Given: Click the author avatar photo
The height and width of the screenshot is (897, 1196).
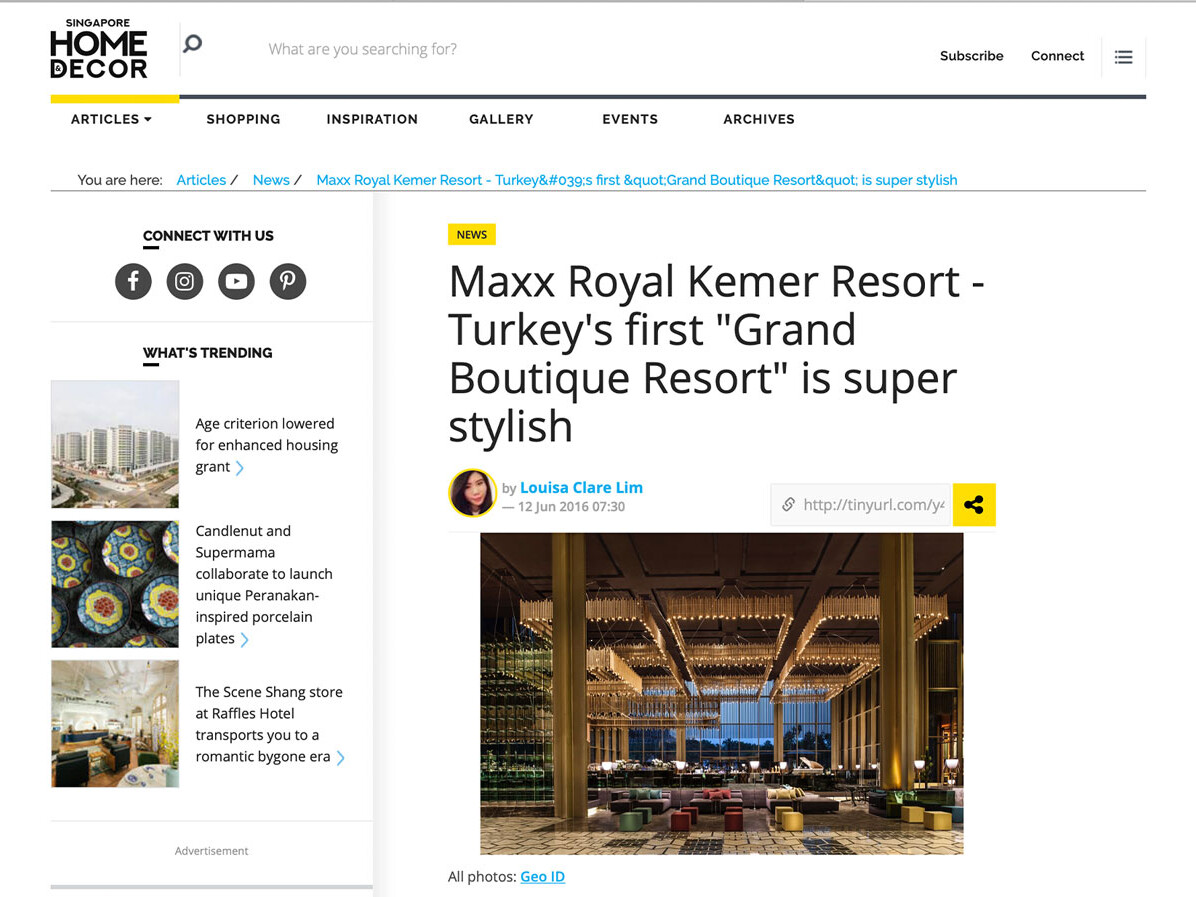Looking at the screenshot, I should click(x=473, y=493).
